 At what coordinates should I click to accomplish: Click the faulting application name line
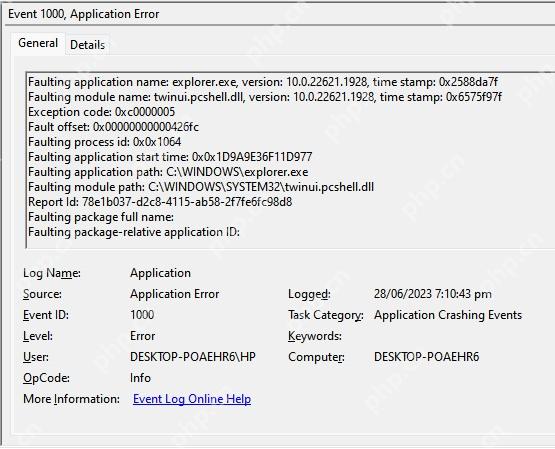point(263,82)
